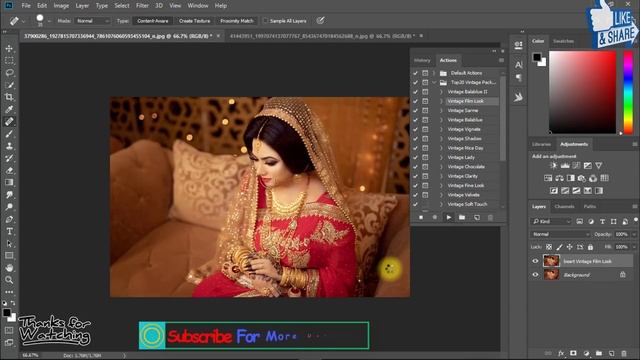This screenshot has height=360, width=640.
Task: Delete action with trash icon in Actions panel
Action: coord(490,218)
